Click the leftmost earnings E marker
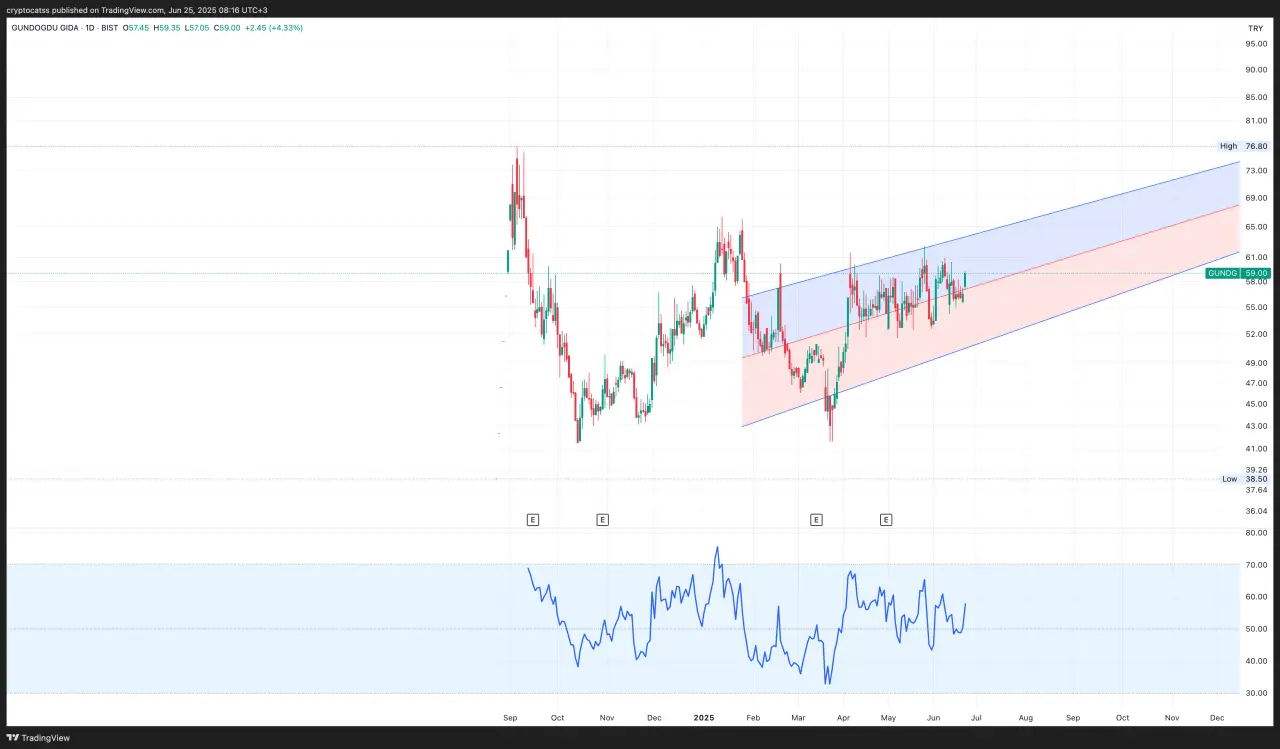The width and height of the screenshot is (1280, 749). tap(532, 520)
